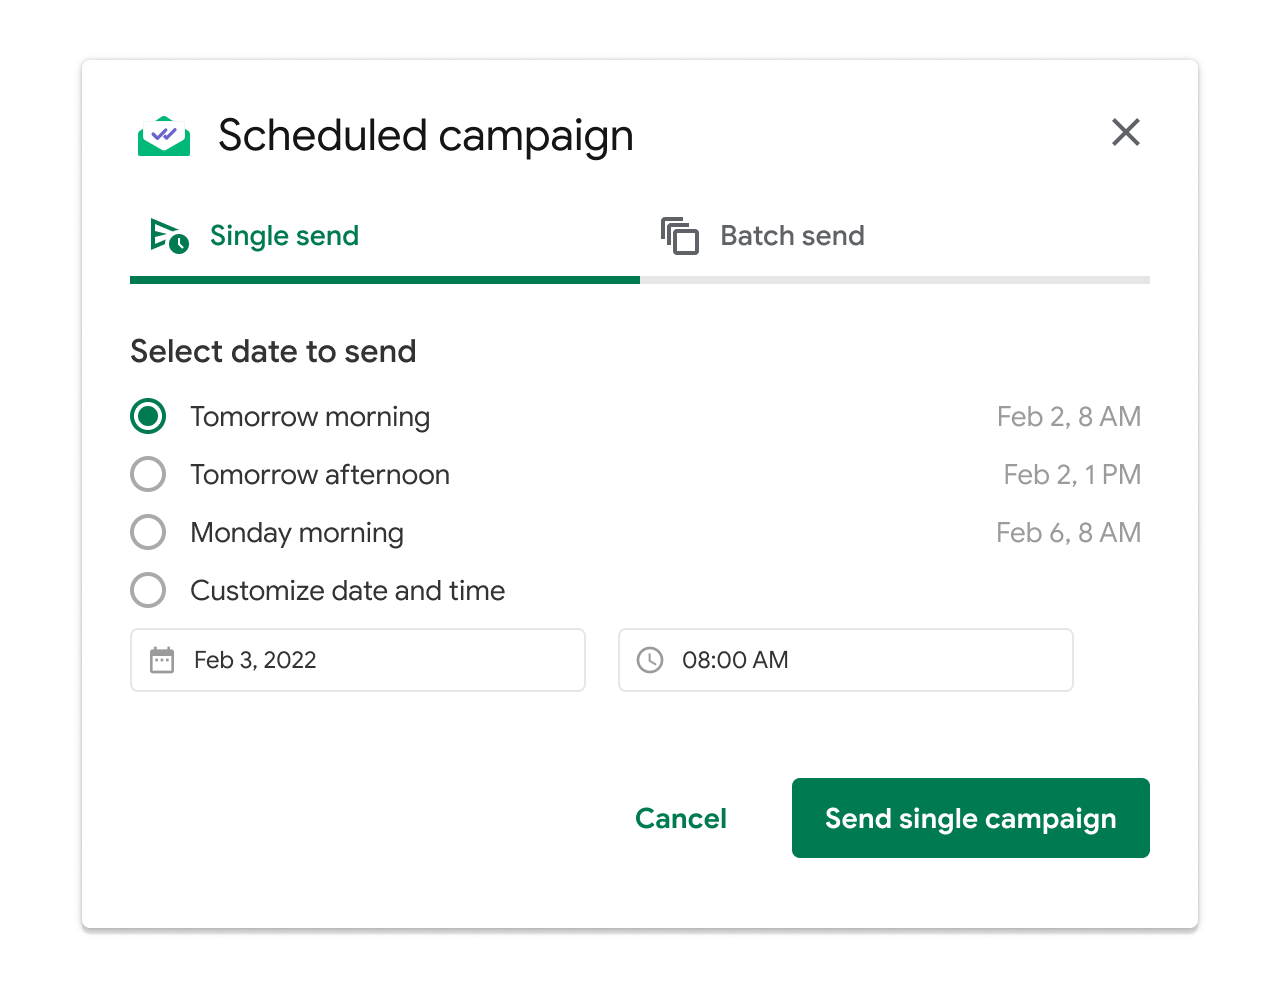Click the Batch send stacked-copies icon
This screenshot has width=1280, height=988.
pyautogui.click(x=680, y=236)
